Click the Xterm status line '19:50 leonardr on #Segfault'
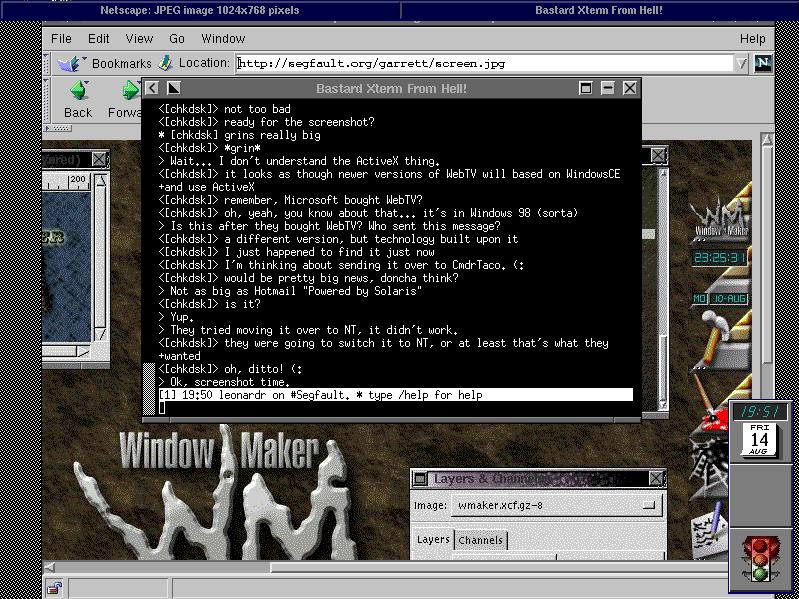Viewport: 799px width, 599px height. point(396,395)
